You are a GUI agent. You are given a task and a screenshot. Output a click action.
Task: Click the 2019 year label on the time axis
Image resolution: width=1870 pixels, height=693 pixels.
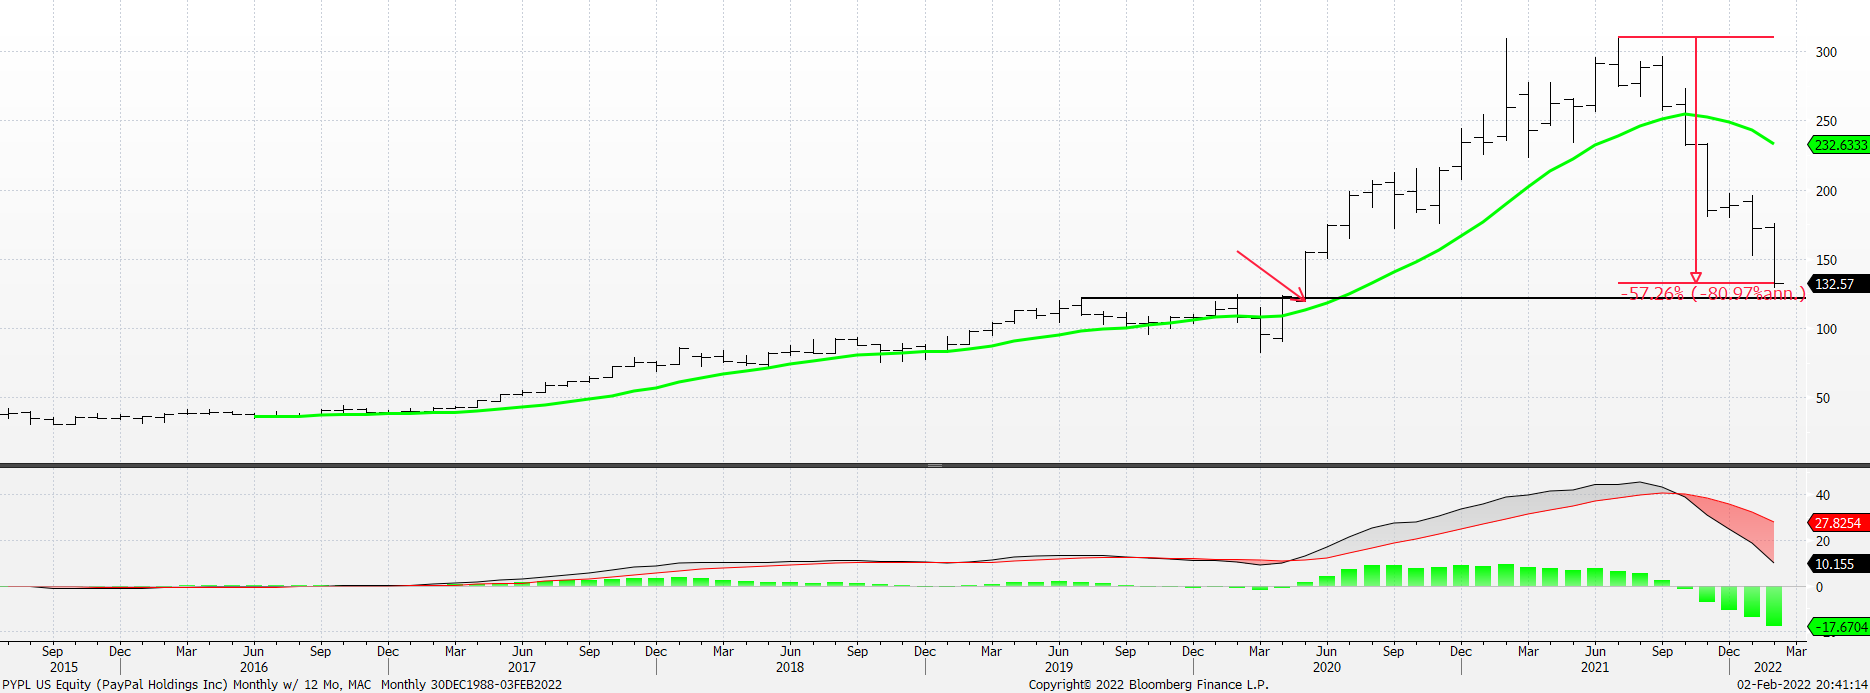click(1059, 667)
